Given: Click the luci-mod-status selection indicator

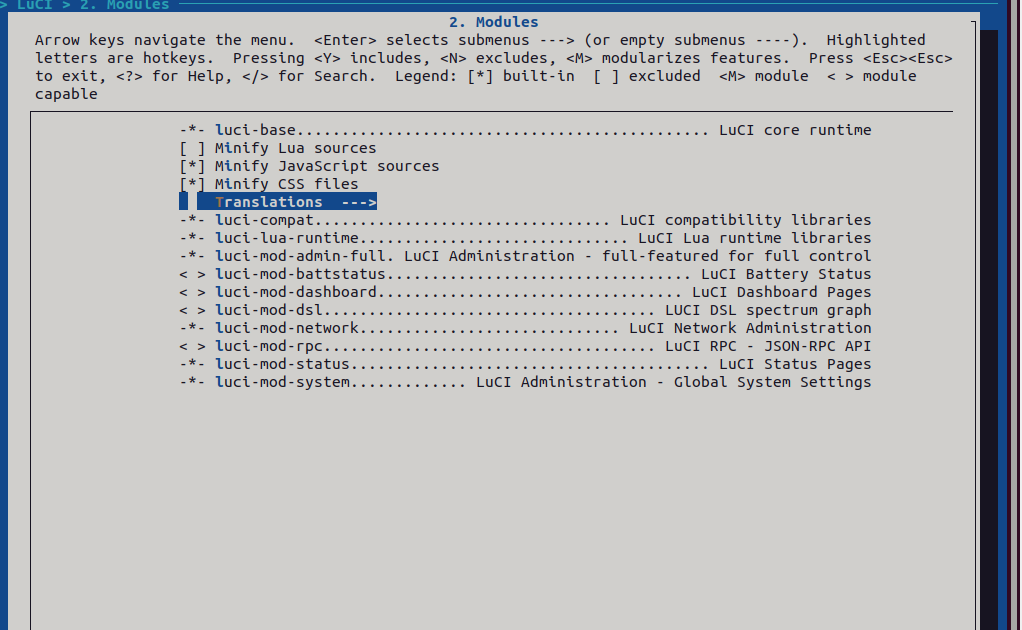Looking at the screenshot, I should pos(192,364).
